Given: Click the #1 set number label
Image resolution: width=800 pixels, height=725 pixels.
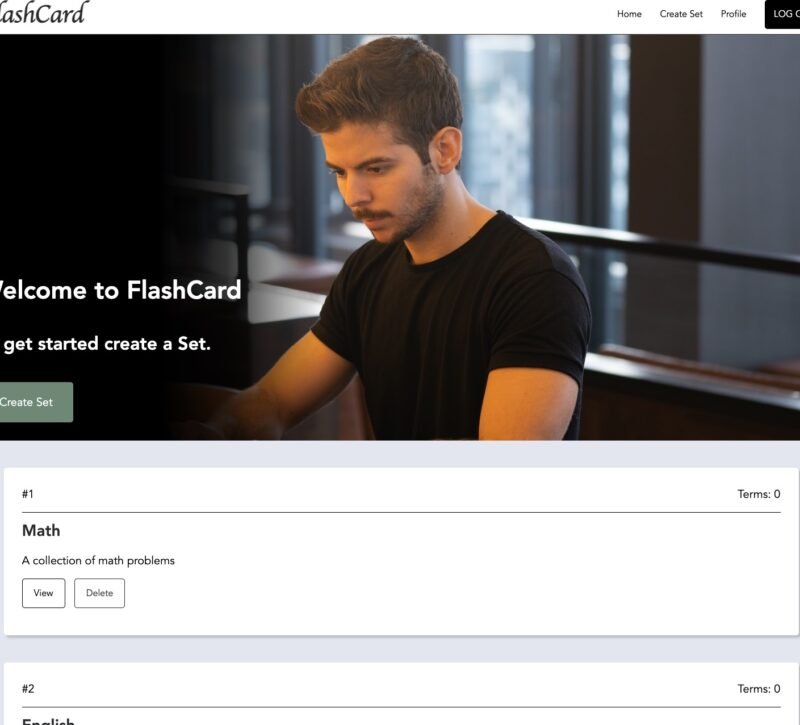Looking at the screenshot, I should point(28,494).
